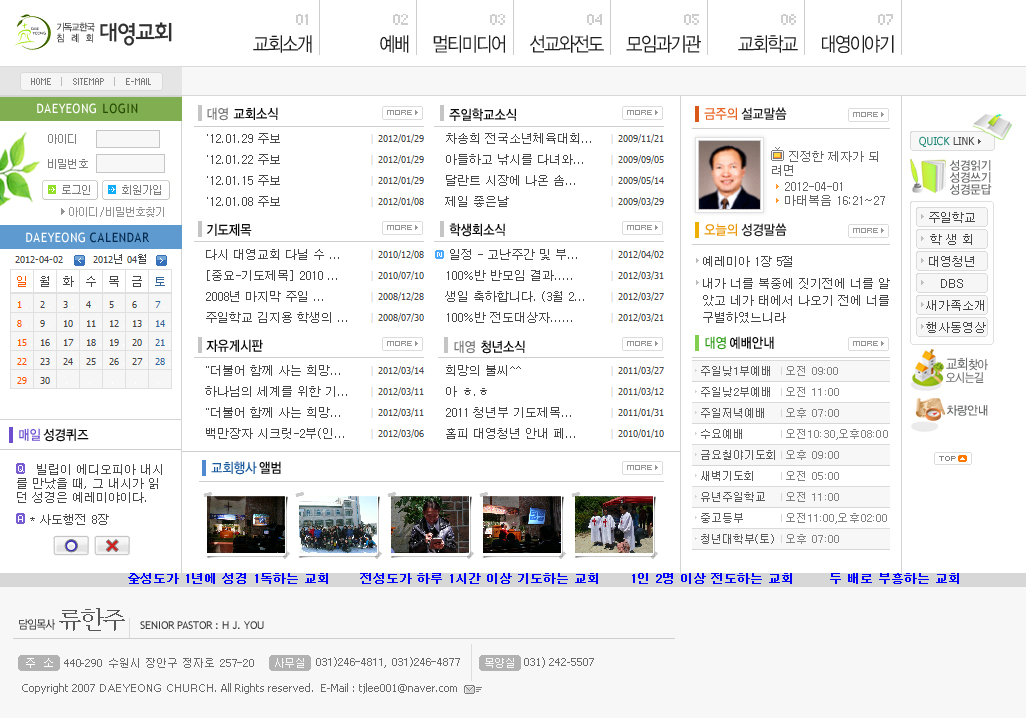
Task: Answer X (false) on Bible quiz
Action: [112, 545]
